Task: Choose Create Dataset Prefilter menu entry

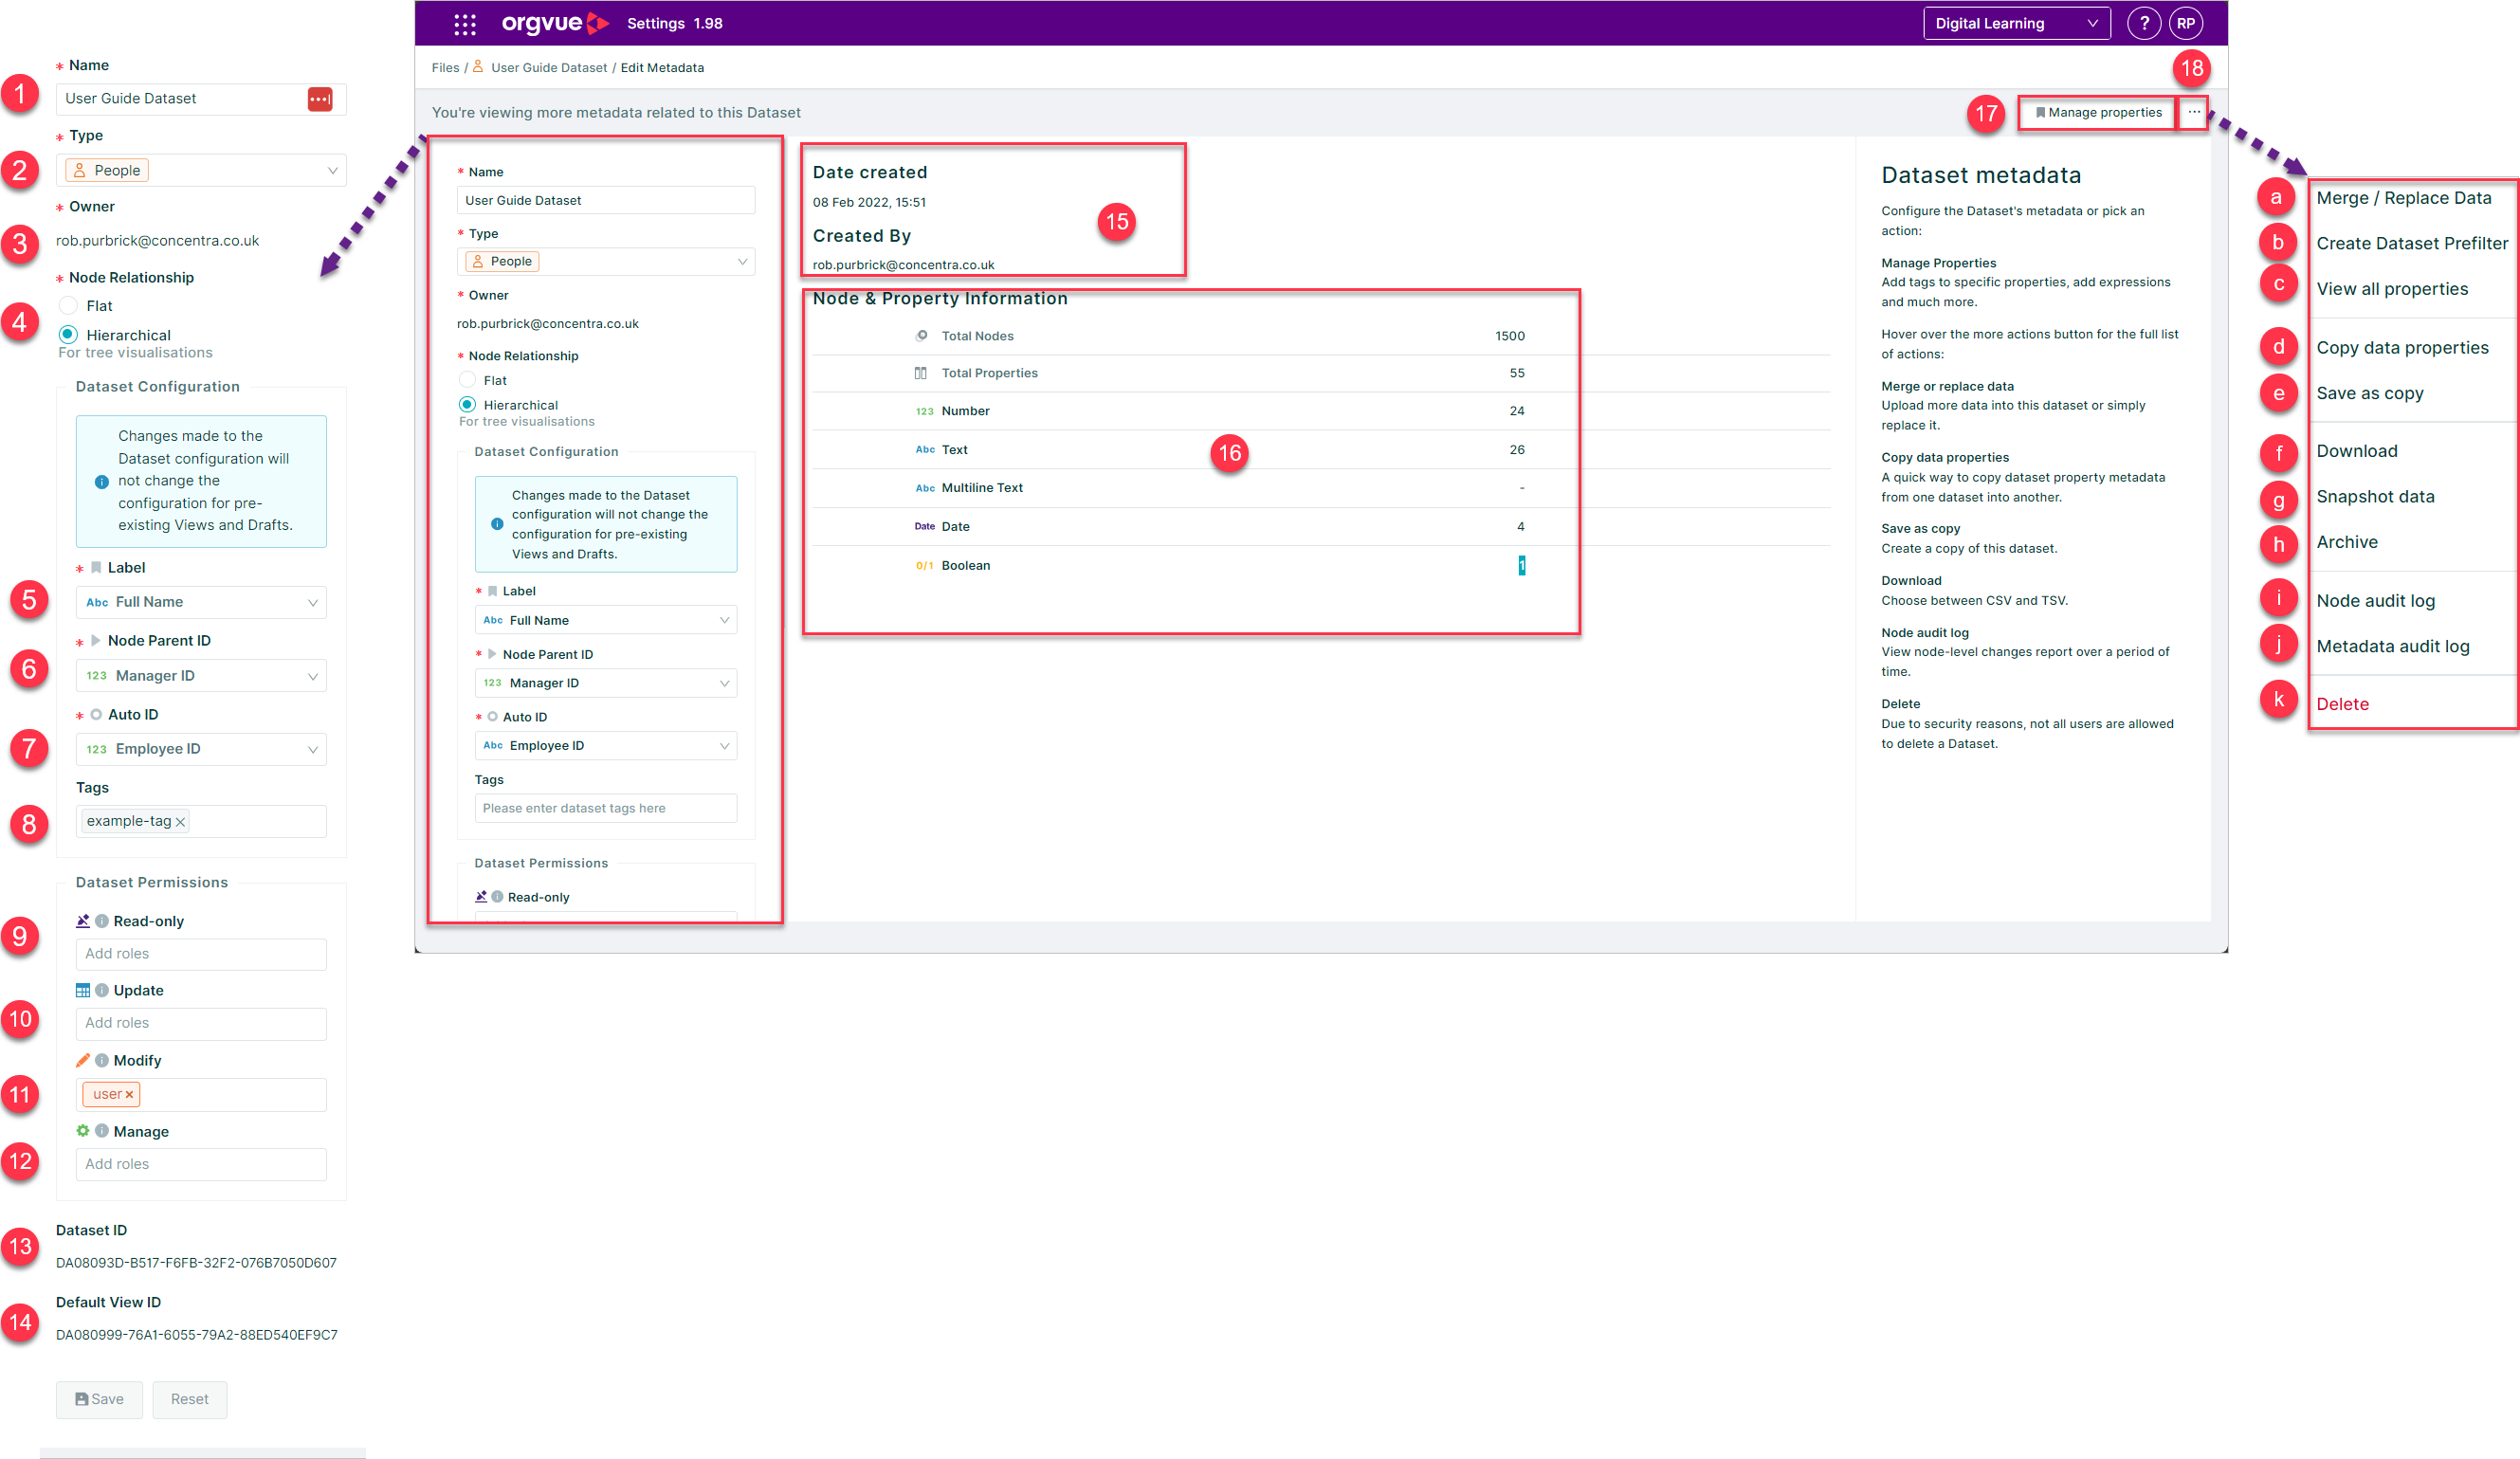Action: pyautogui.click(x=2411, y=244)
